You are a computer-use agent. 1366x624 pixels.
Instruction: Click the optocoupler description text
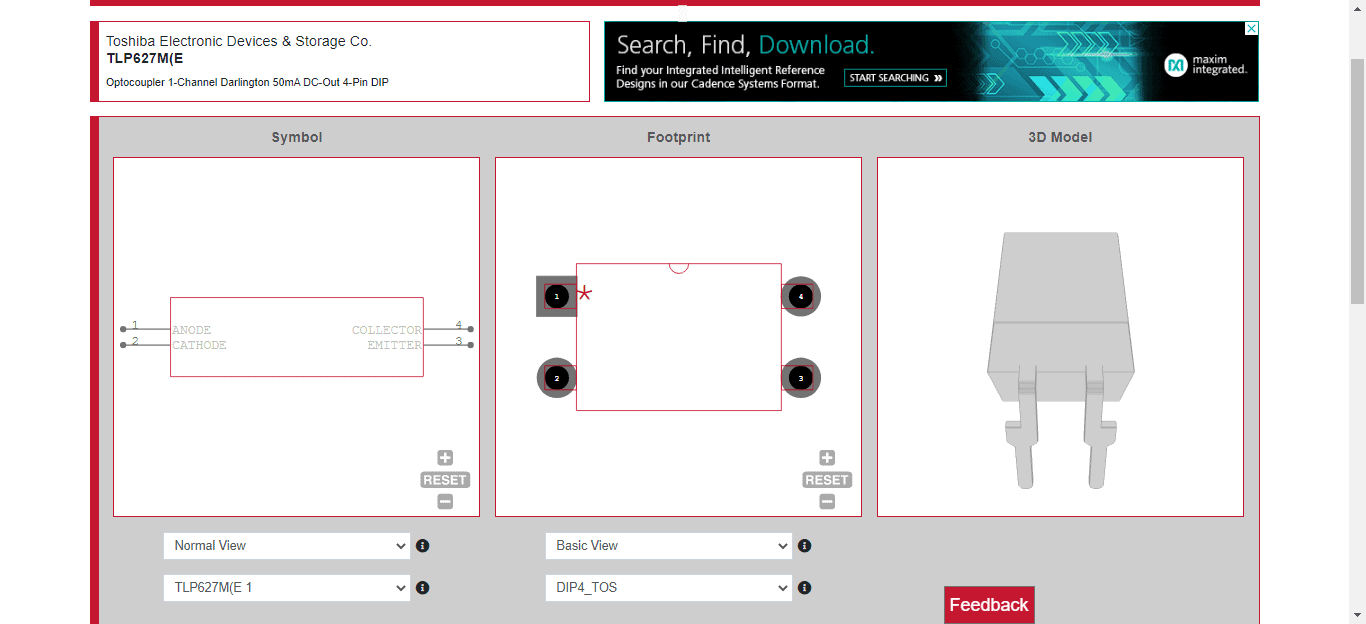click(x=247, y=82)
